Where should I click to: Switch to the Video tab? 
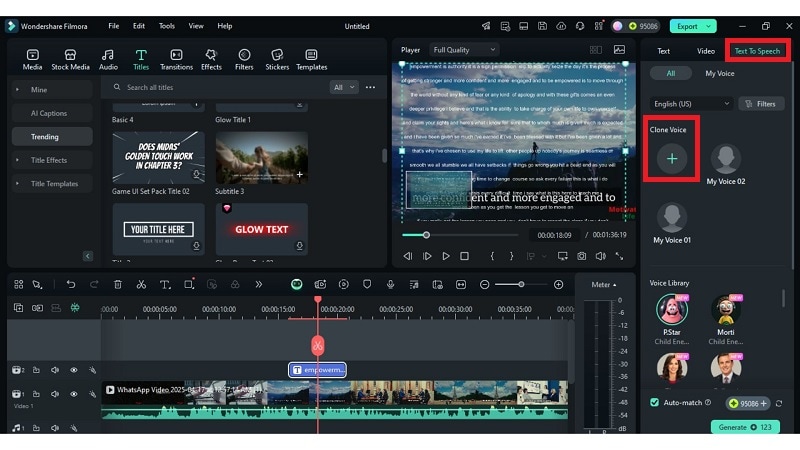[x=706, y=51]
